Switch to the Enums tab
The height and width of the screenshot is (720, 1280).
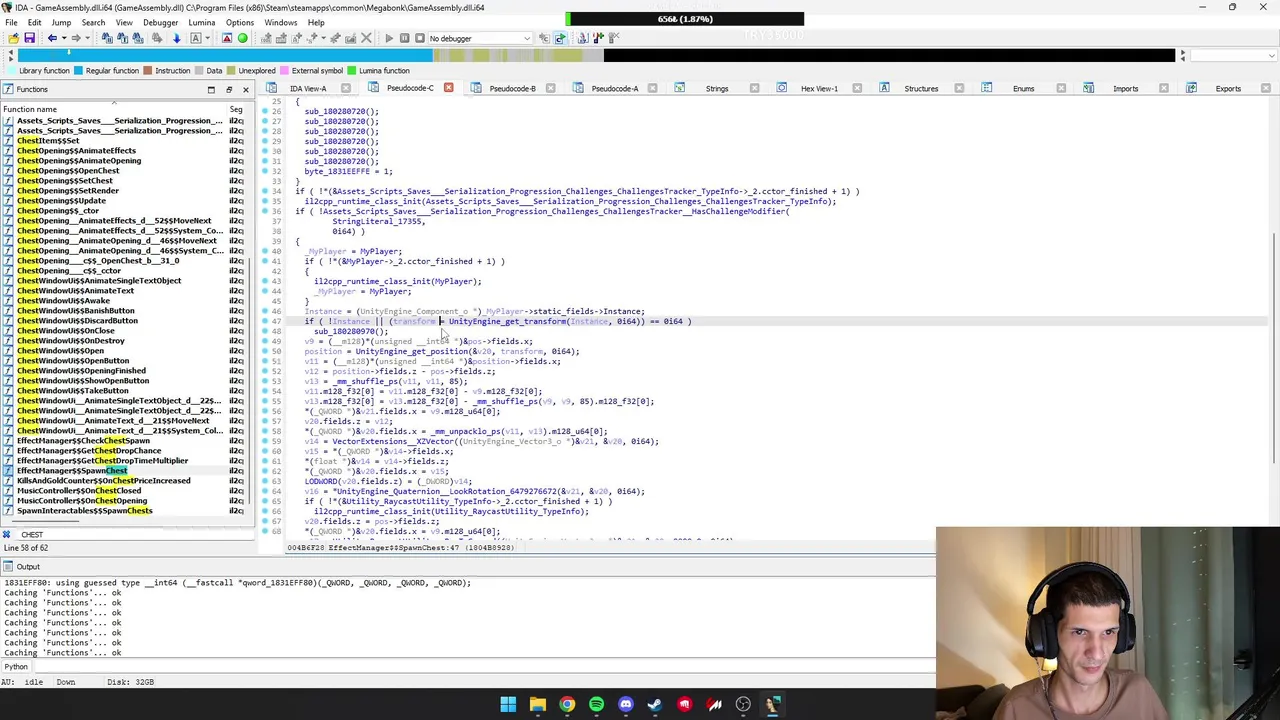(x=1023, y=88)
